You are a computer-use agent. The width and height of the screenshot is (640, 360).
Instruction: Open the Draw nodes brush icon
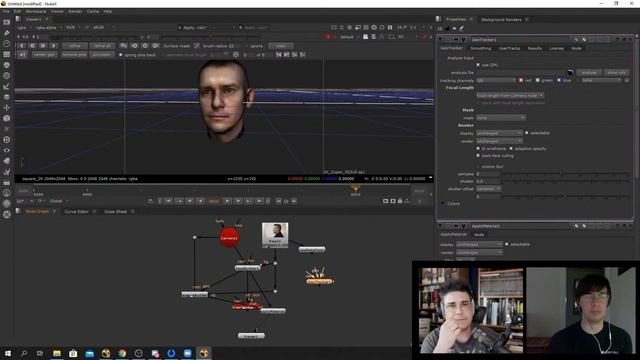tap(7, 33)
